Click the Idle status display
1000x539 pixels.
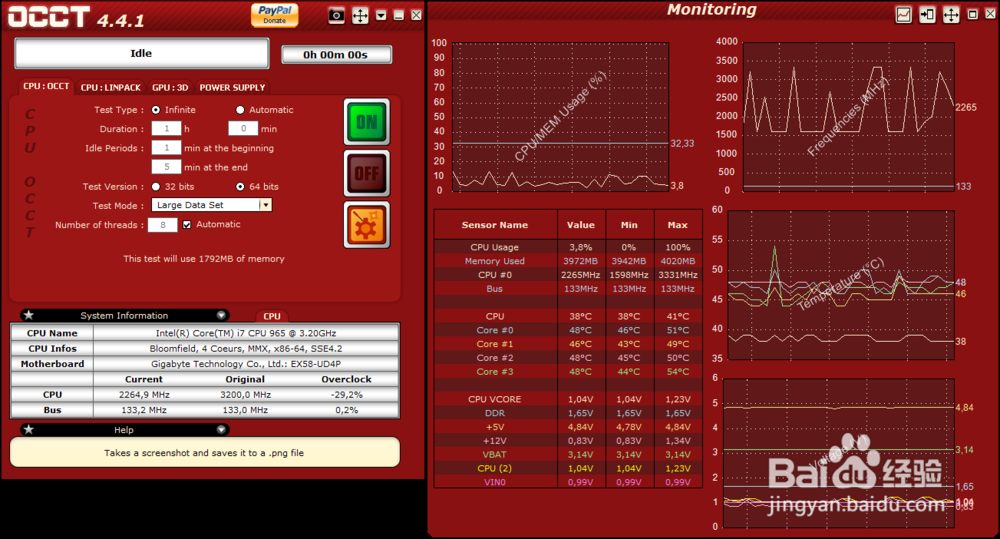click(142, 54)
